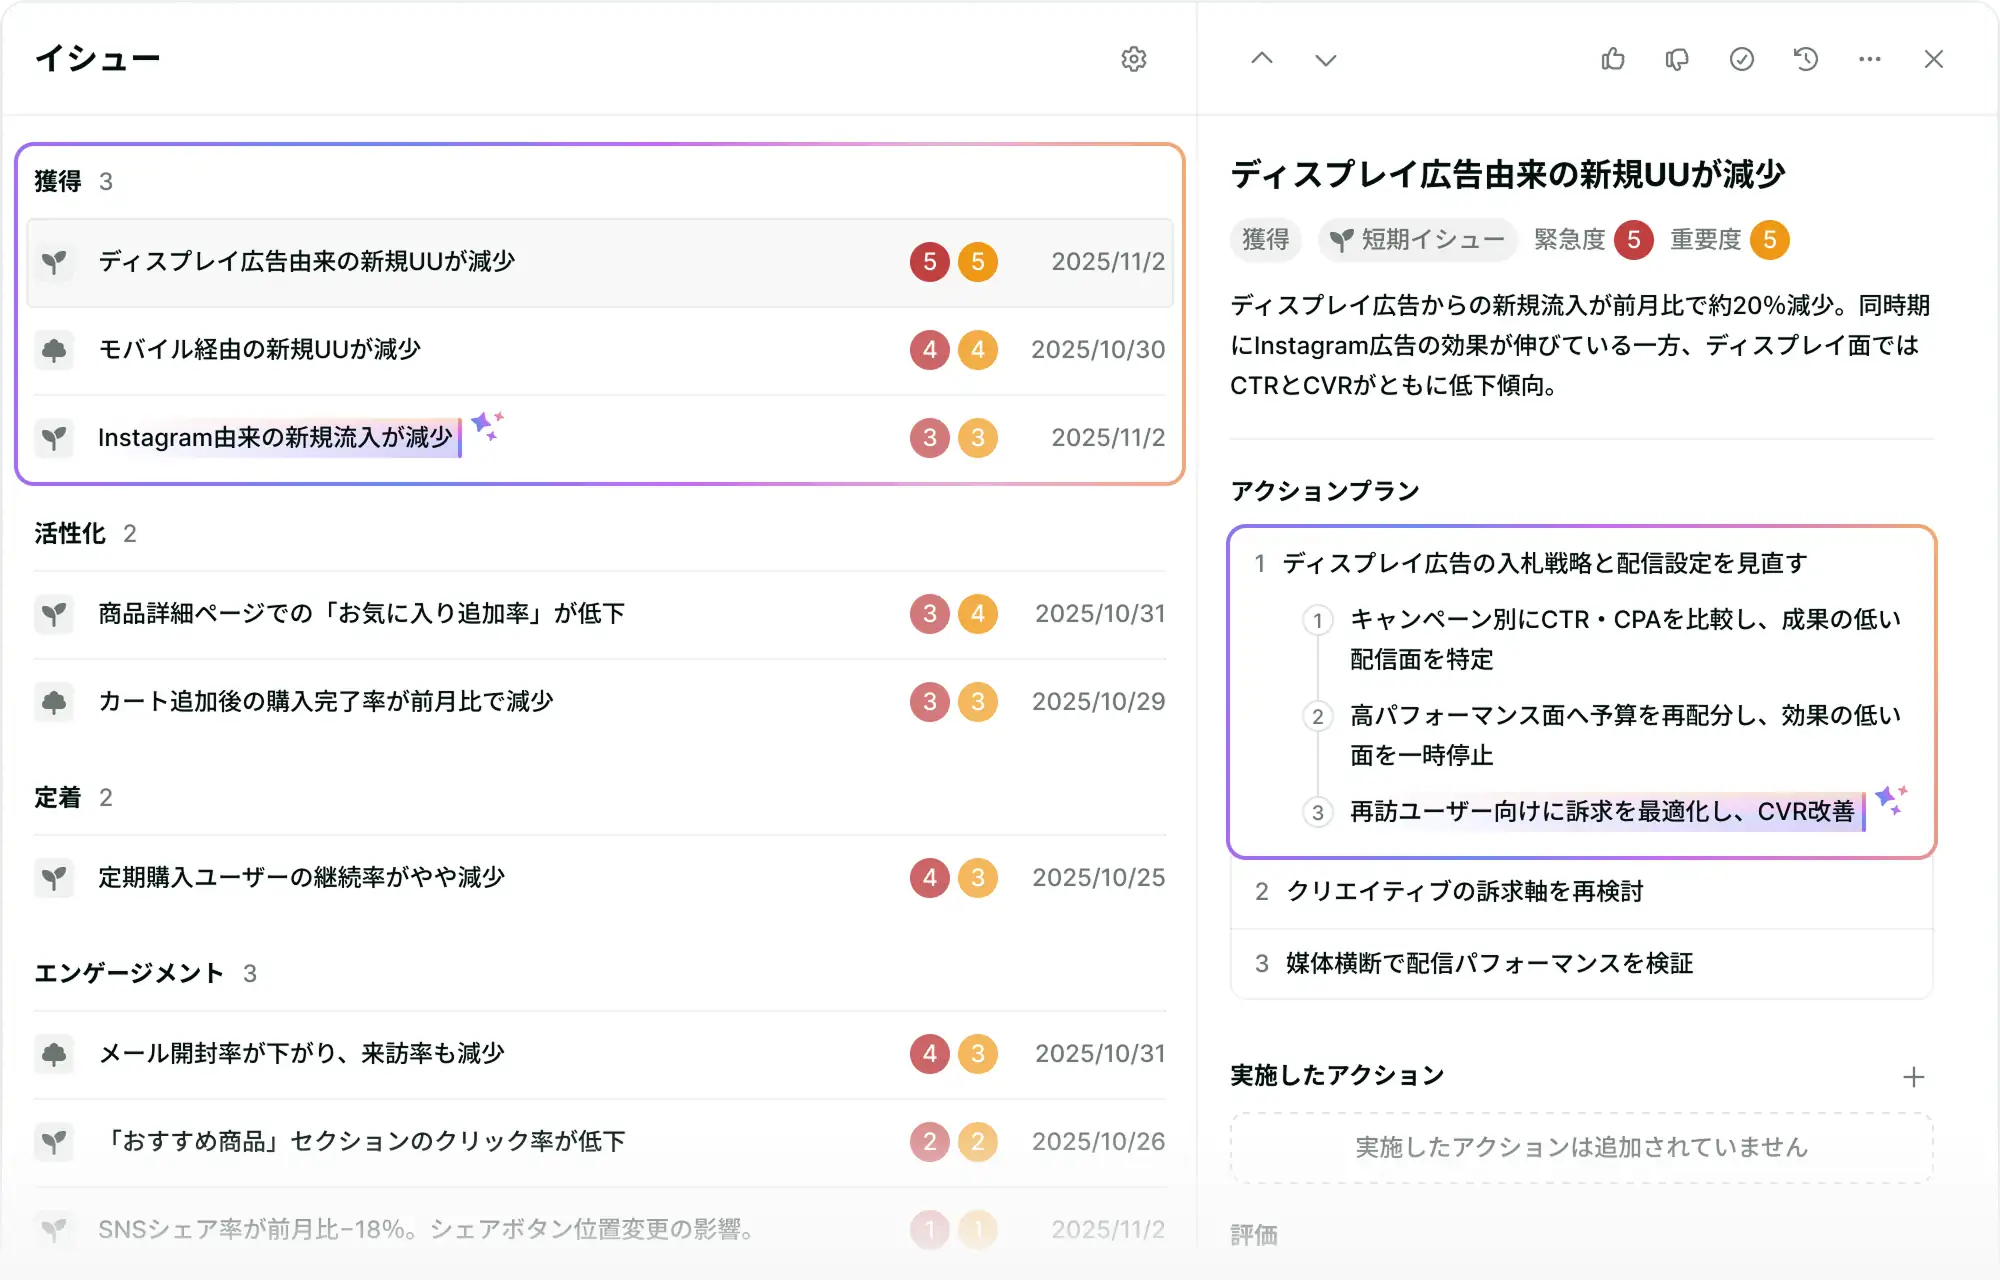This screenshot has width=2000, height=1280.
Task: Click the tree icon beside カート追加後 issue
Action: (55, 702)
